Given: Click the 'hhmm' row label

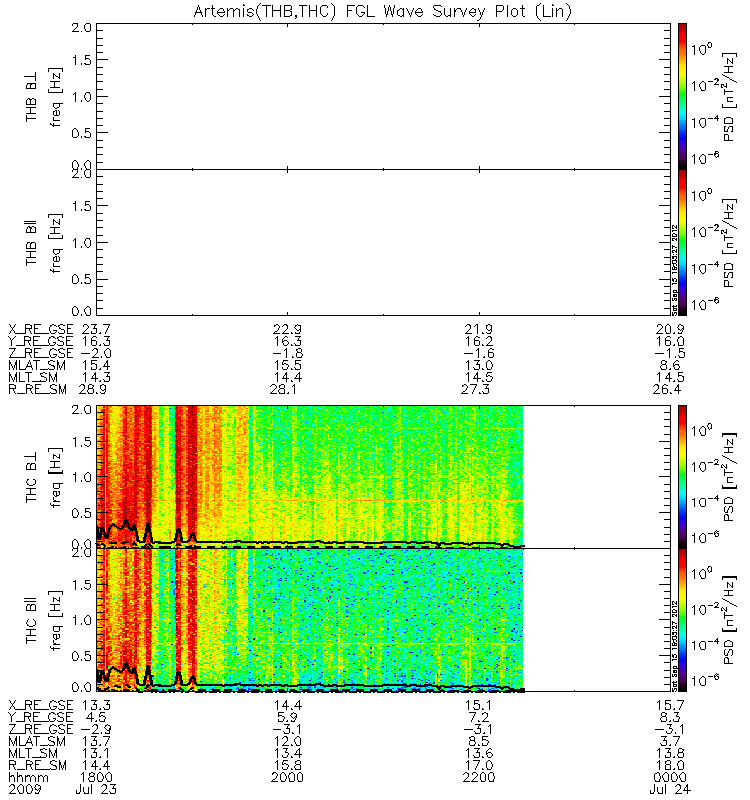Looking at the screenshot, I should coord(28,778).
